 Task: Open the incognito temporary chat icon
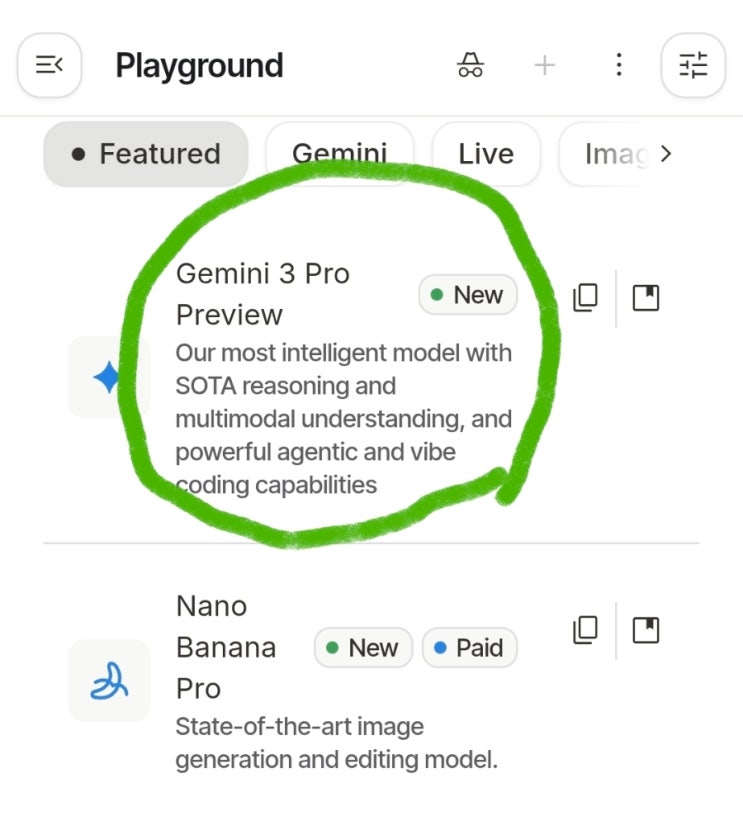470,65
